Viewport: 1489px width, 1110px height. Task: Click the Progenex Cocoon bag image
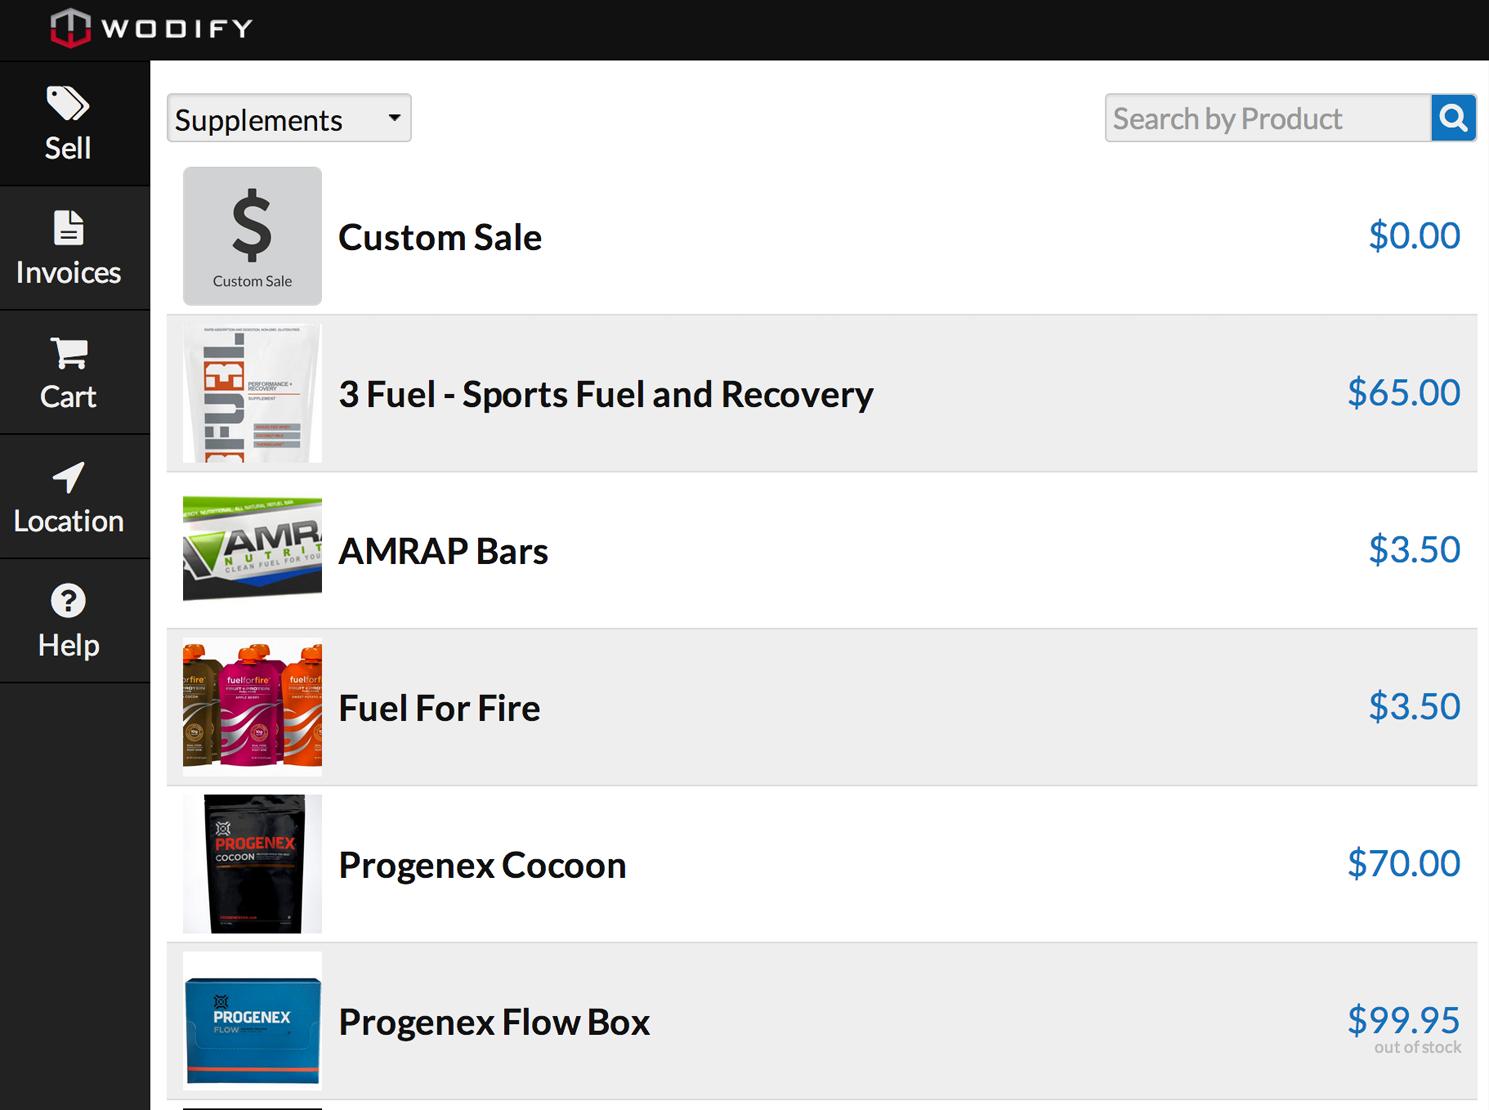pyautogui.click(x=252, y=864)
